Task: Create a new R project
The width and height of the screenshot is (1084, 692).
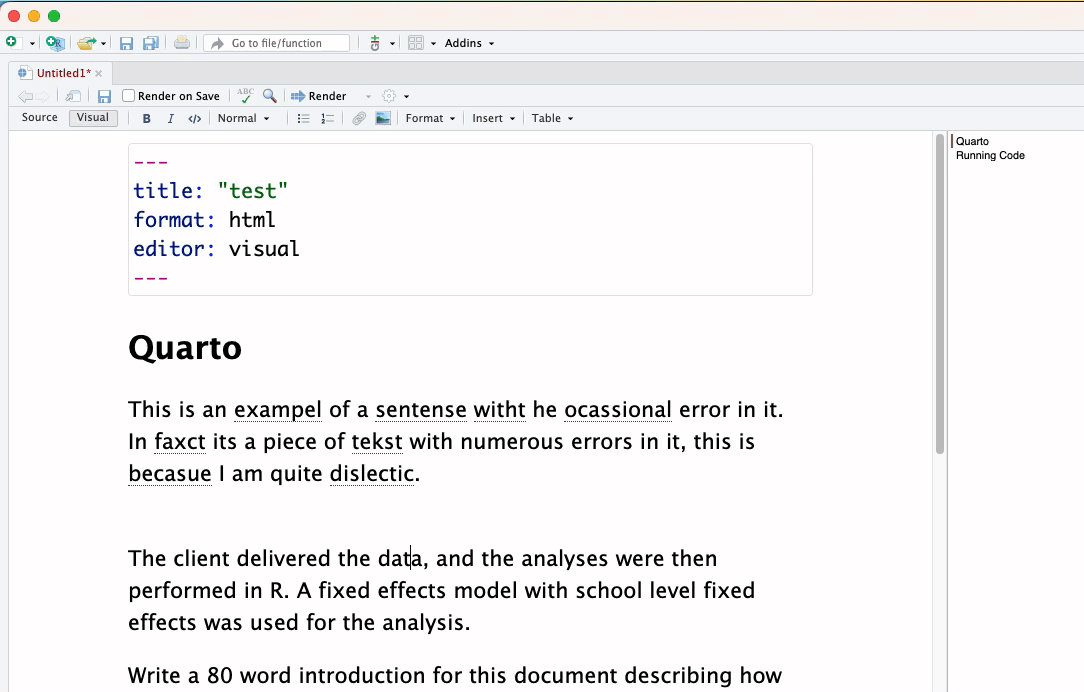Action: tap(55, 43)
